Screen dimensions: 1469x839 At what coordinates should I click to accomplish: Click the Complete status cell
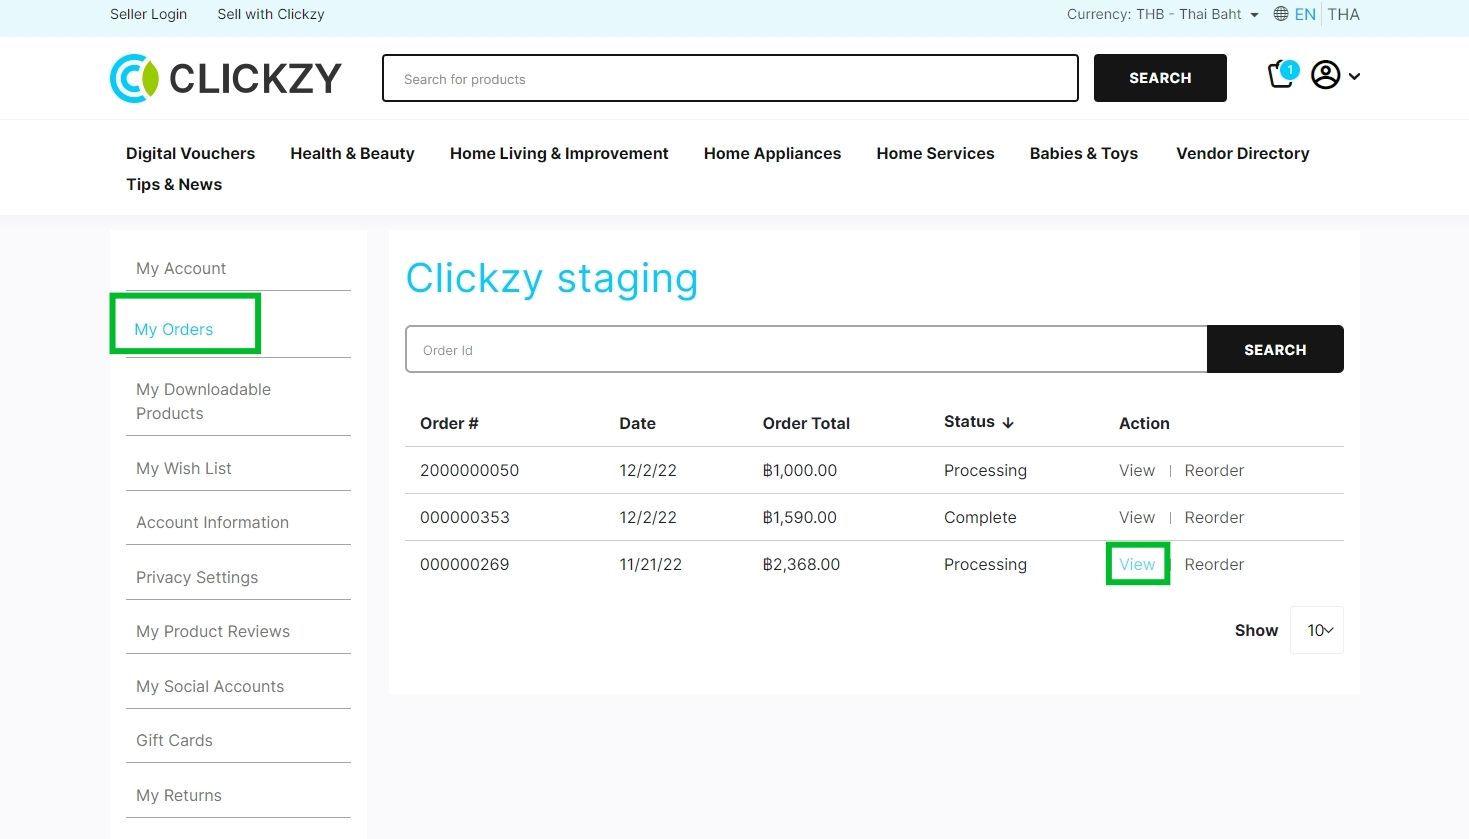[980, 517]
